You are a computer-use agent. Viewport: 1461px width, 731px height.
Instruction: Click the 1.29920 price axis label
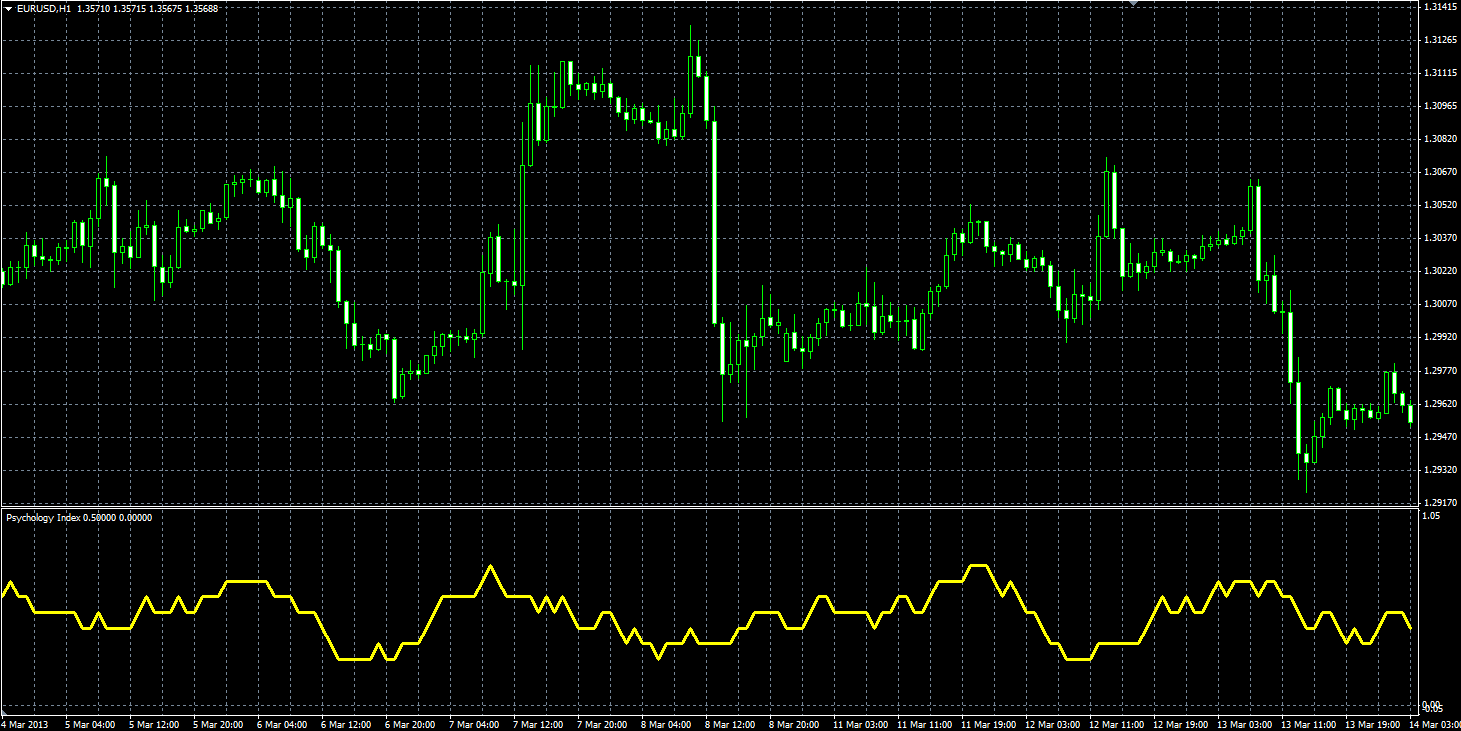pyautogui.click(x=1440, y=337)
